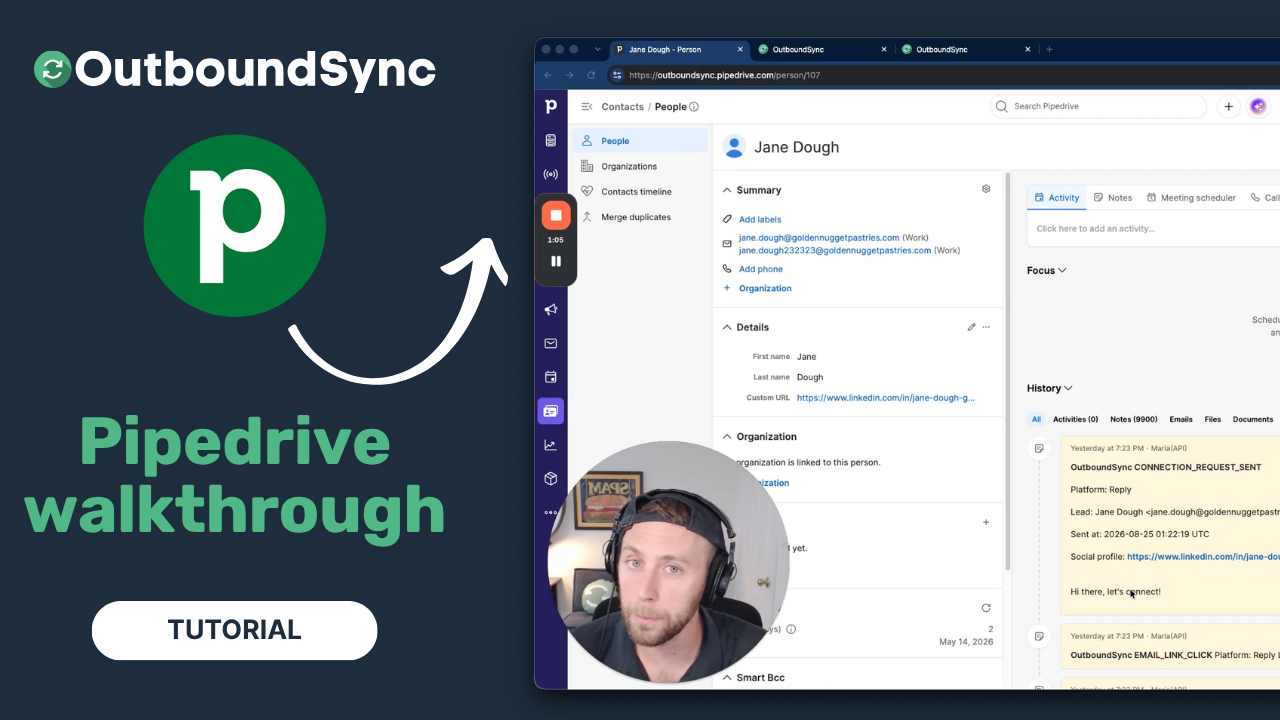Filter history by Documents
Screen dimensions: 1280x720
1253,419
